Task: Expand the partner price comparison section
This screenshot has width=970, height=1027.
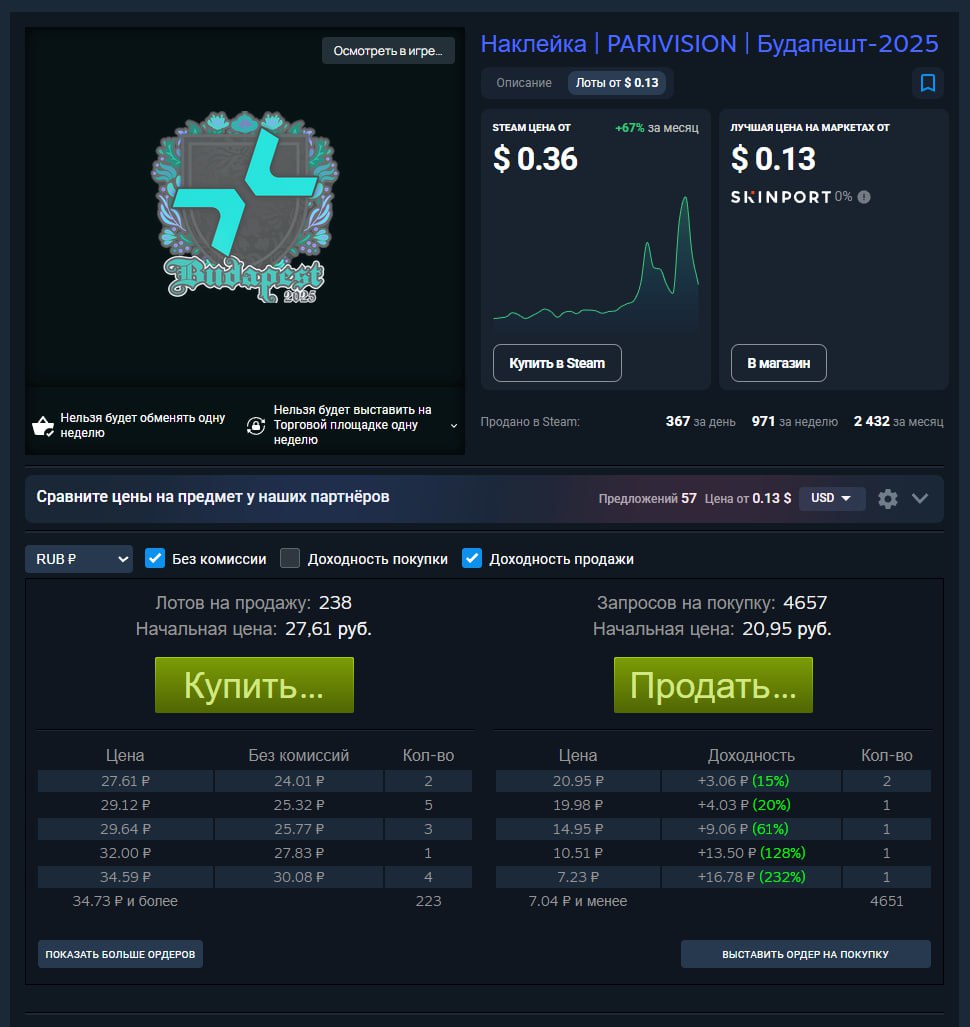Action: point(920,498)
